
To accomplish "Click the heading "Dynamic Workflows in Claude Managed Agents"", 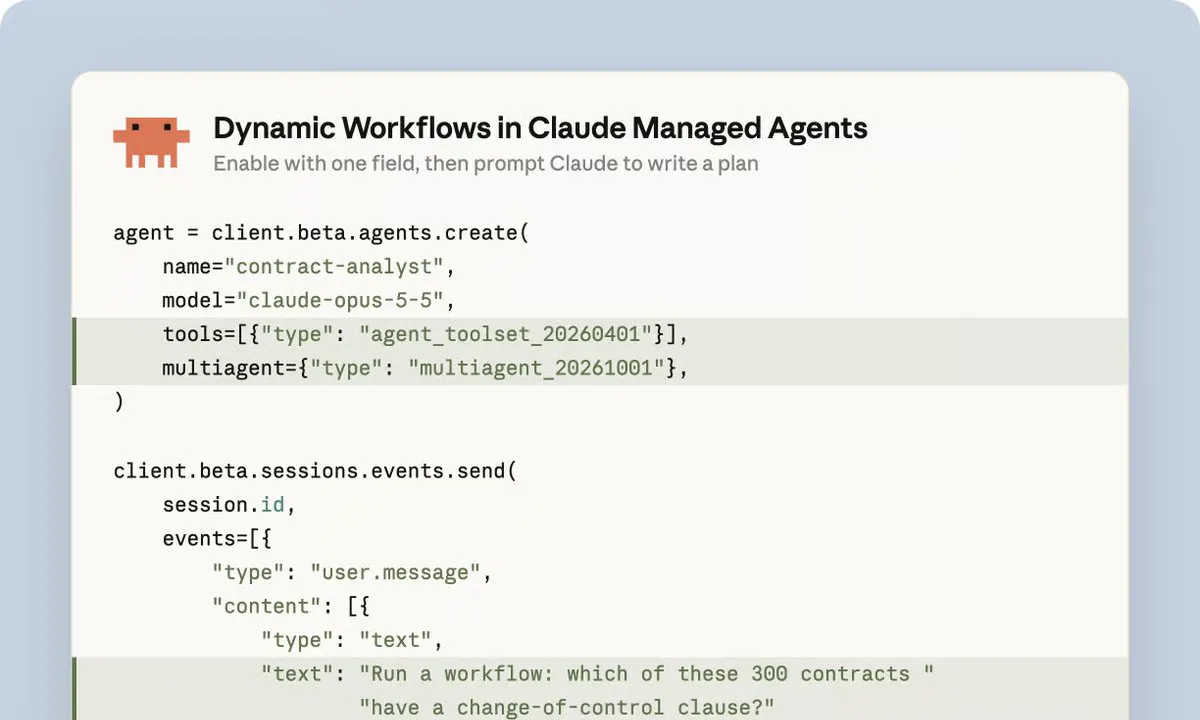I will click(540, 128).
